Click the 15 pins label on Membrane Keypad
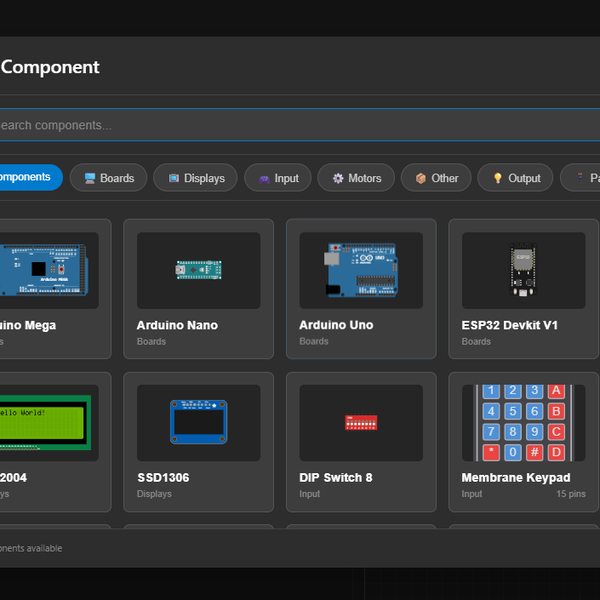 pos(571,494)
